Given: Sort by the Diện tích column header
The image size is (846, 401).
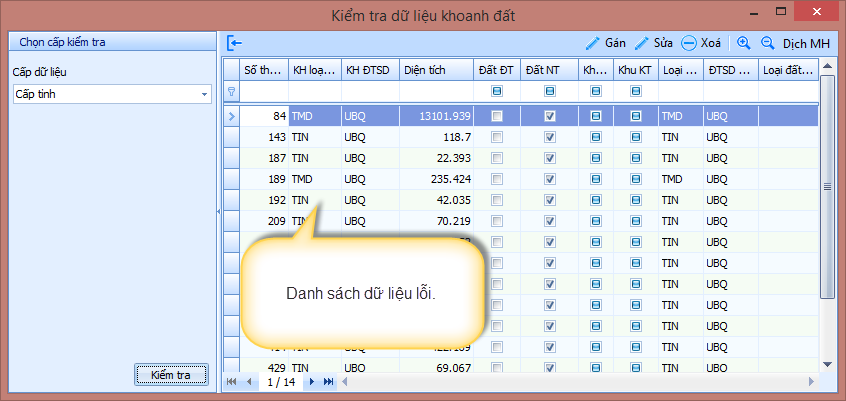Looking at the screenshot, I should [x=435, y=70].
